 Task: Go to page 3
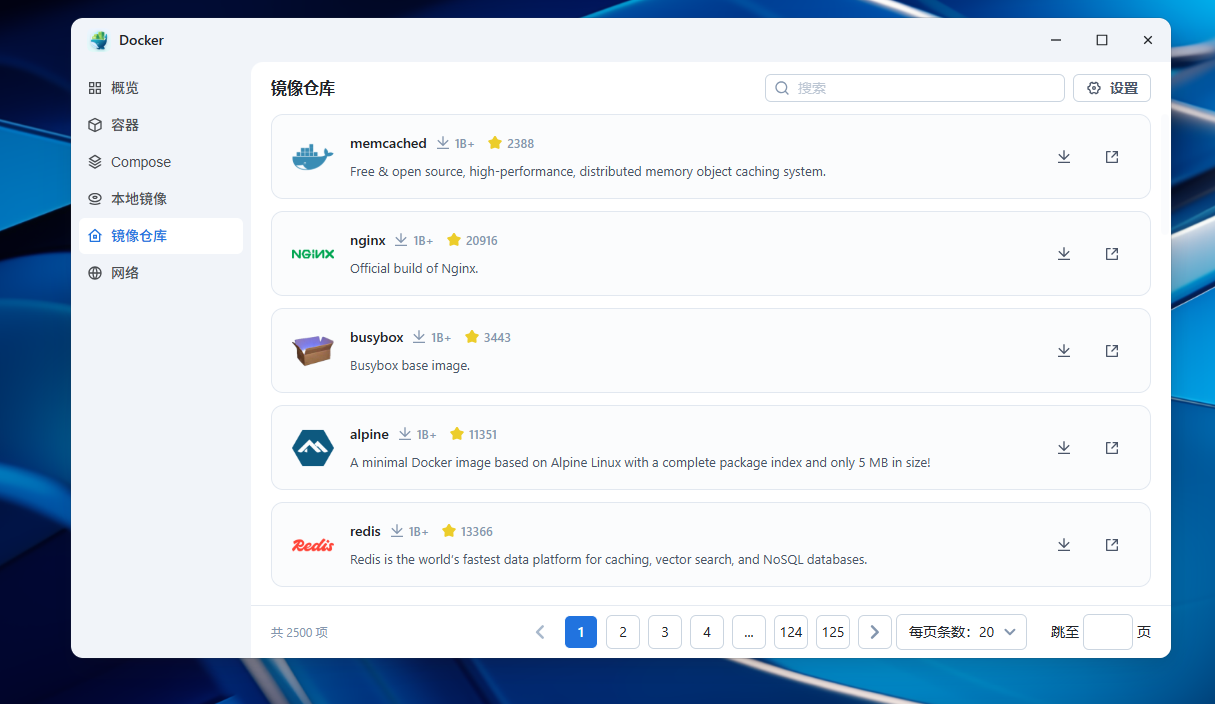[665, 632]
